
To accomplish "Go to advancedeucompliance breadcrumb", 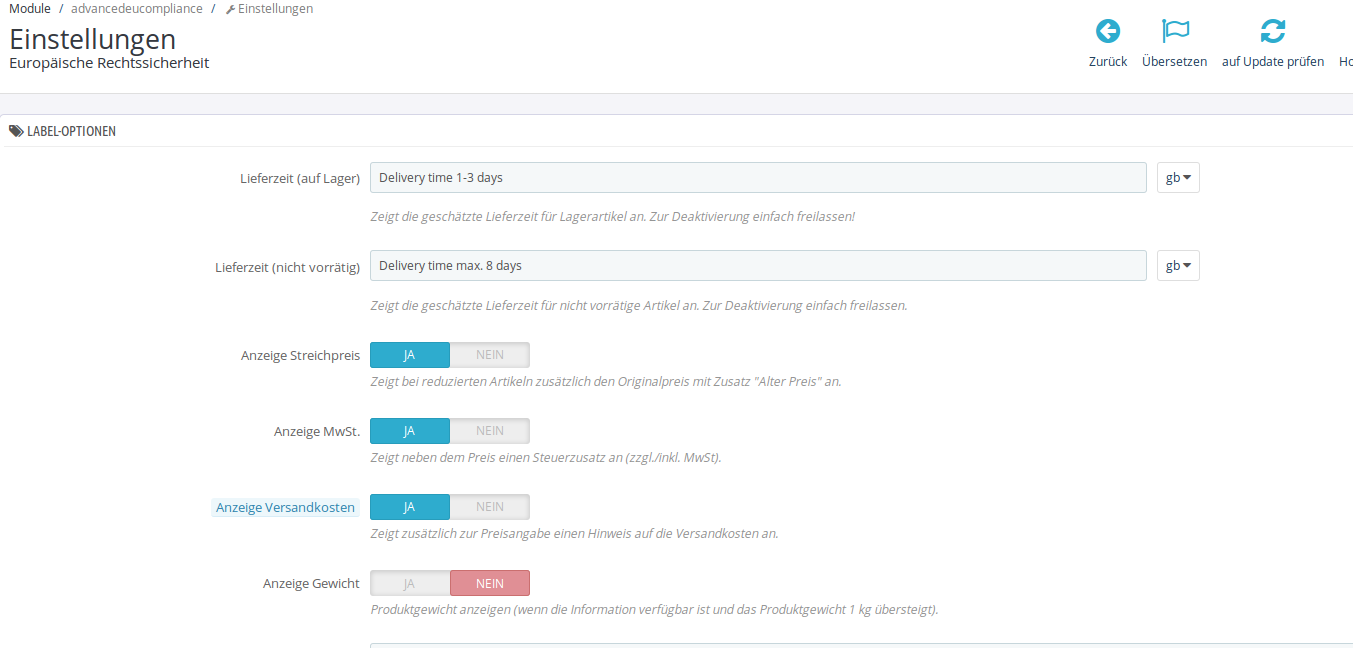I will (x=137, y=9).
